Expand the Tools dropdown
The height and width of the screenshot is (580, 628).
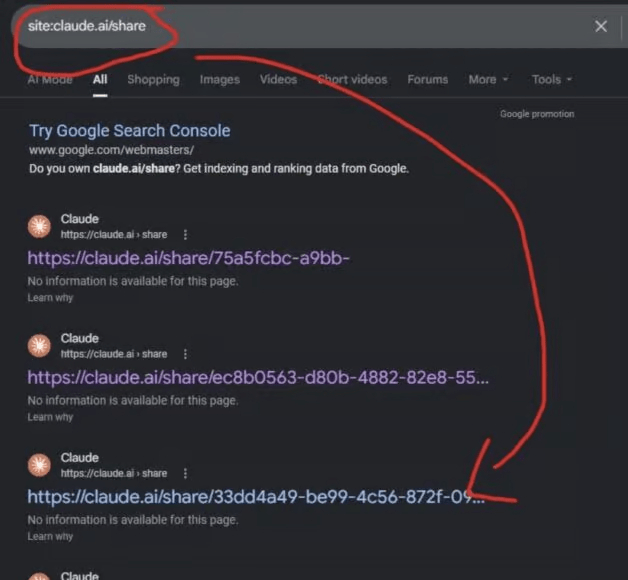coord(552,79)
